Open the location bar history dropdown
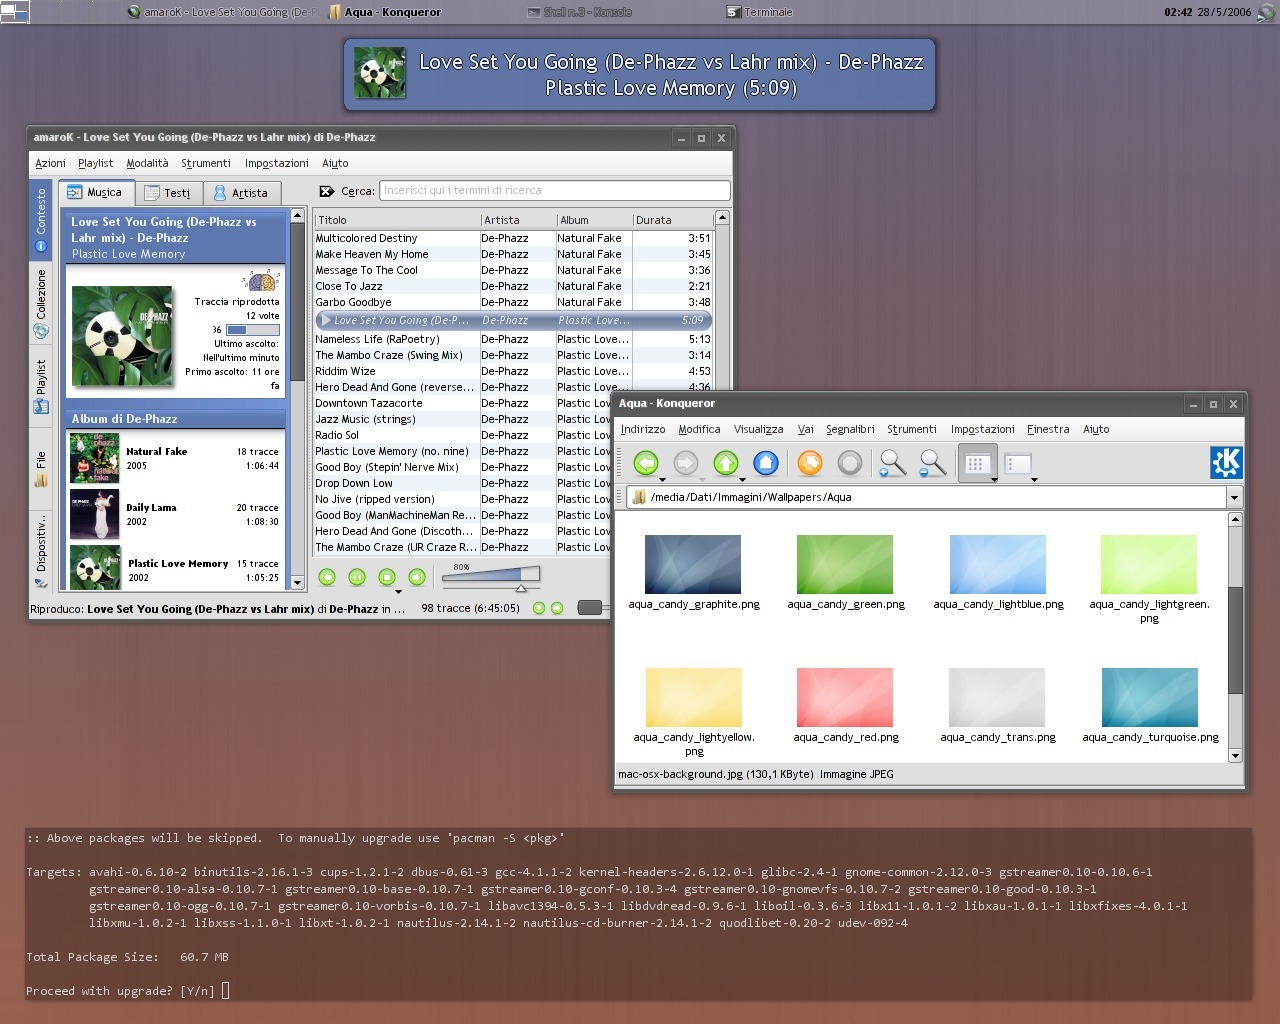This screenshot has width=1280, height=1024. click(x=1234, y=497)
